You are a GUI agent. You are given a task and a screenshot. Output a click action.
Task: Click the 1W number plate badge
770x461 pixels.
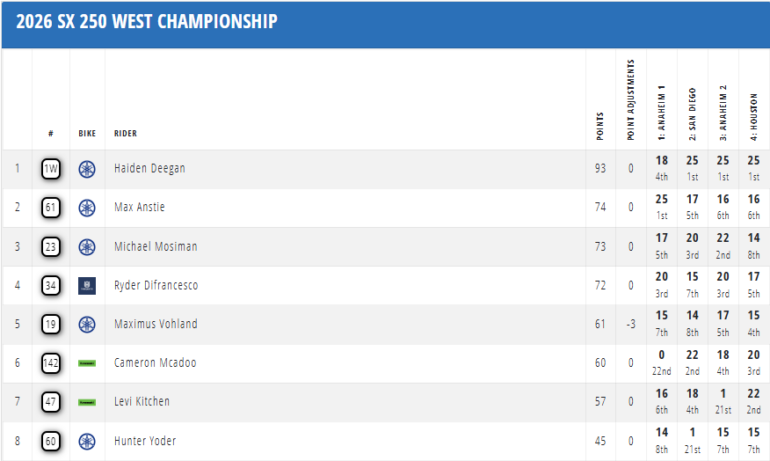pos(51,169)
